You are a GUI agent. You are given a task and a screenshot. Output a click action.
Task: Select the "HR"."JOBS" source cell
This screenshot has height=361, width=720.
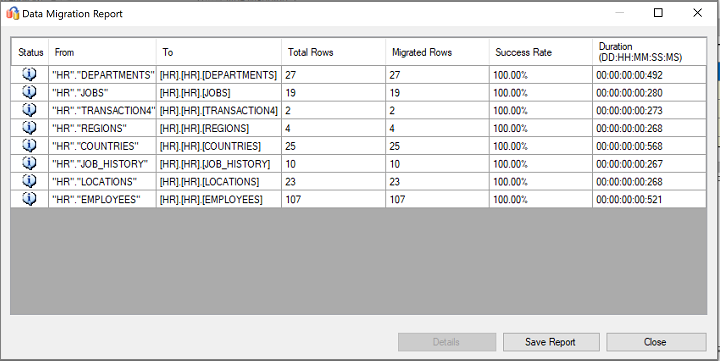click(102, 93)
